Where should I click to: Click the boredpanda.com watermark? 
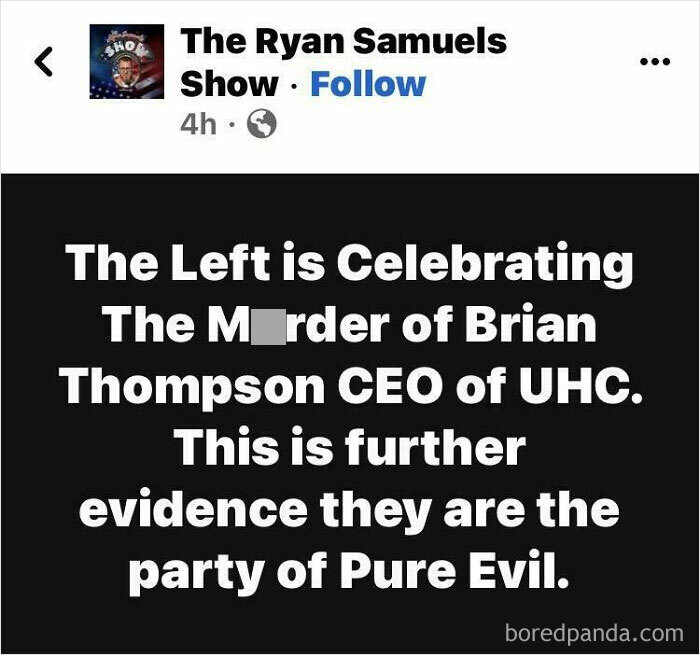594,633
